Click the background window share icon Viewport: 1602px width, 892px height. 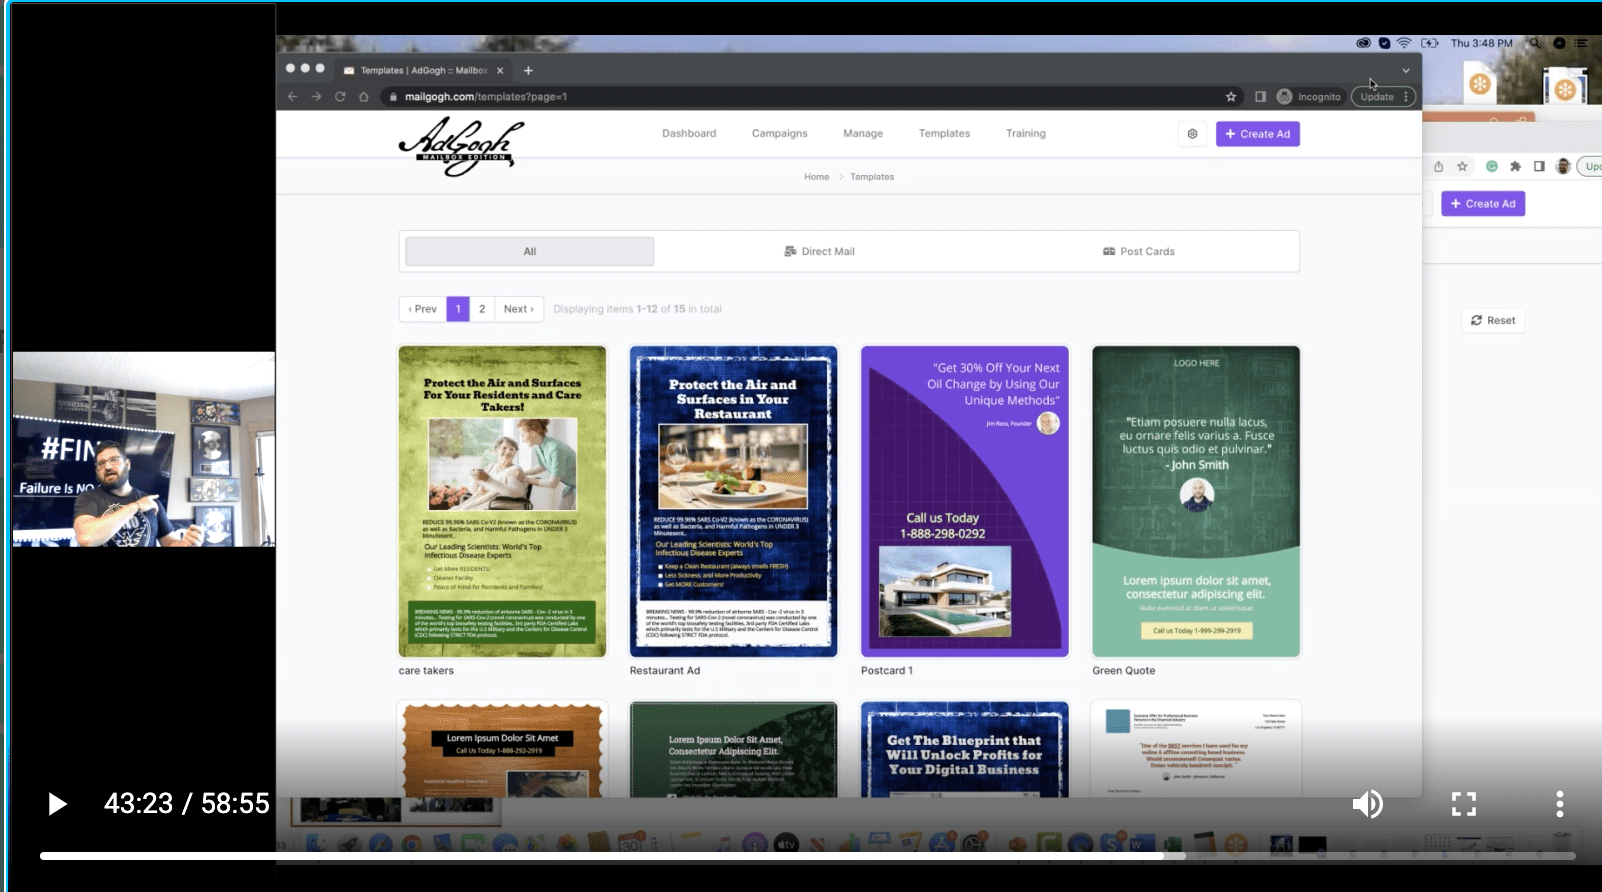point(1438,167)
